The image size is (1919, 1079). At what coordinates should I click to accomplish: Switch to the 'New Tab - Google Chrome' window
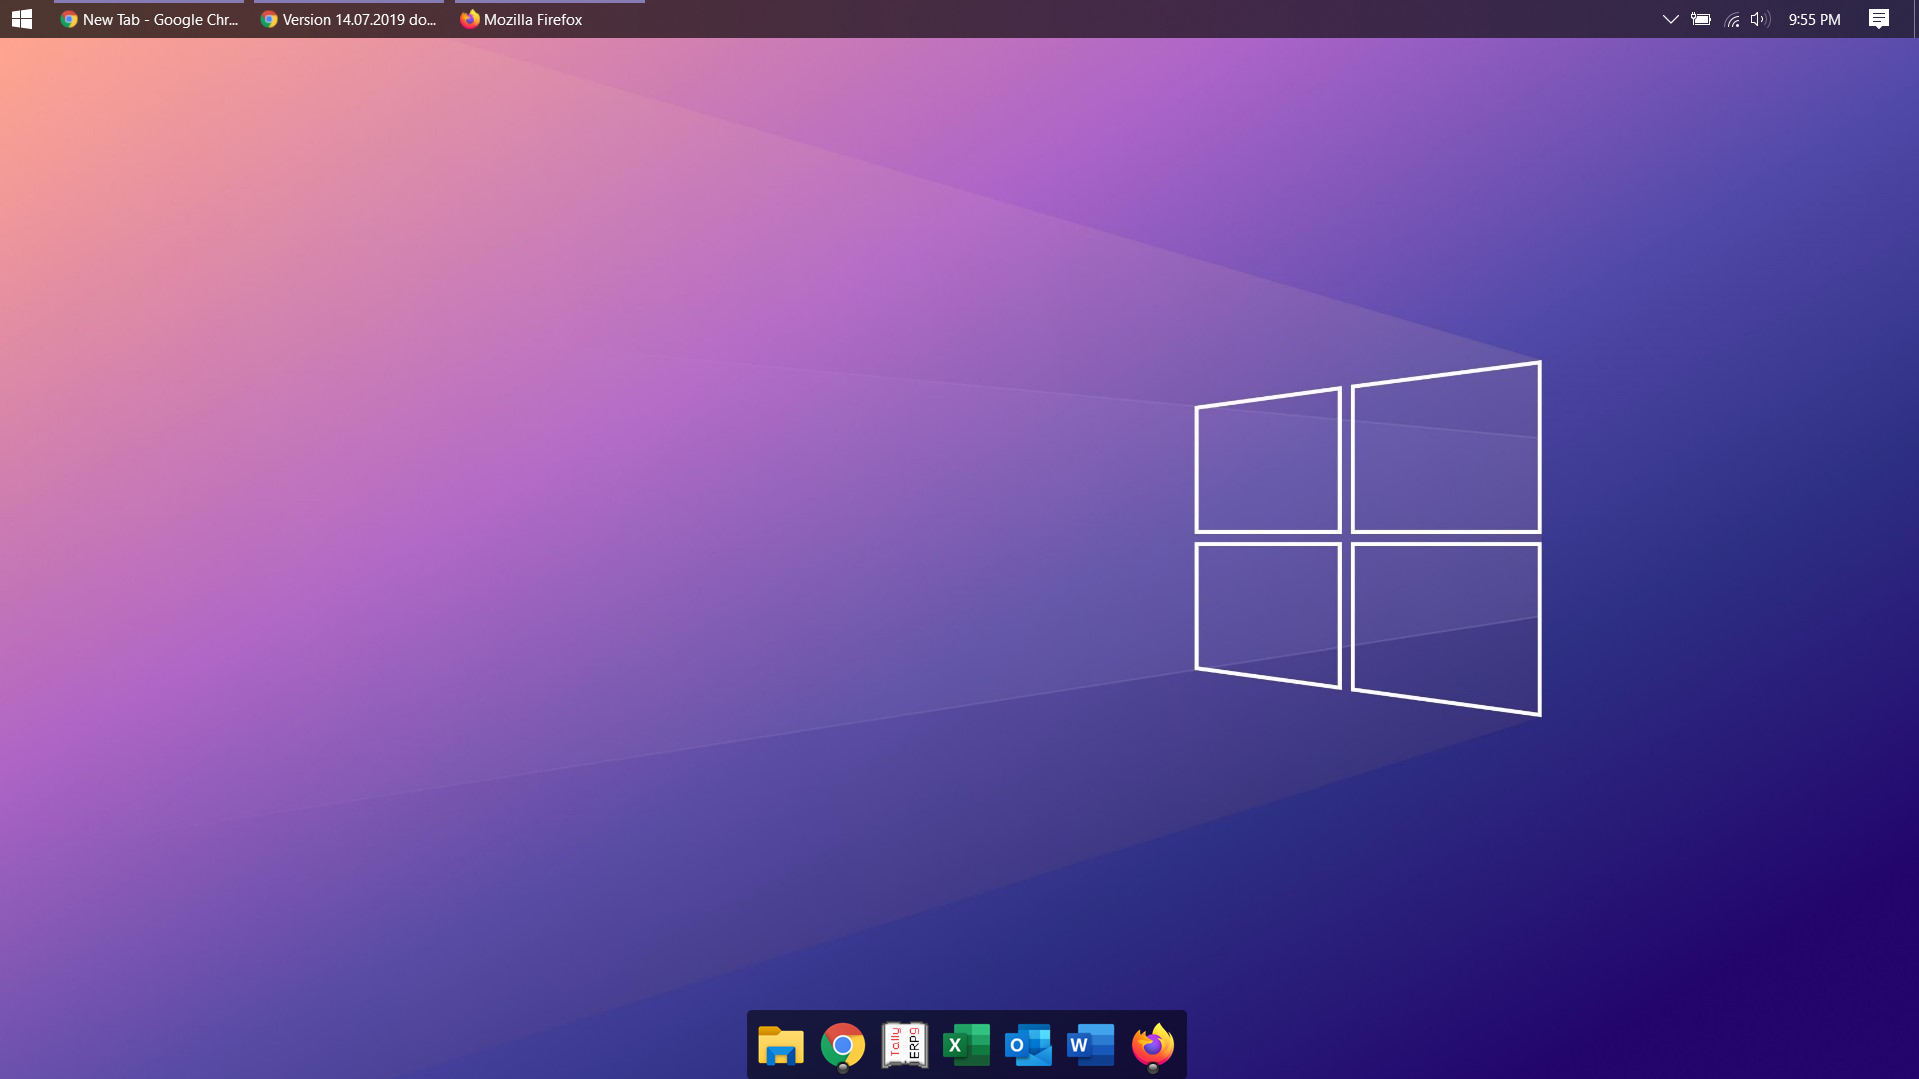[150, 19]
